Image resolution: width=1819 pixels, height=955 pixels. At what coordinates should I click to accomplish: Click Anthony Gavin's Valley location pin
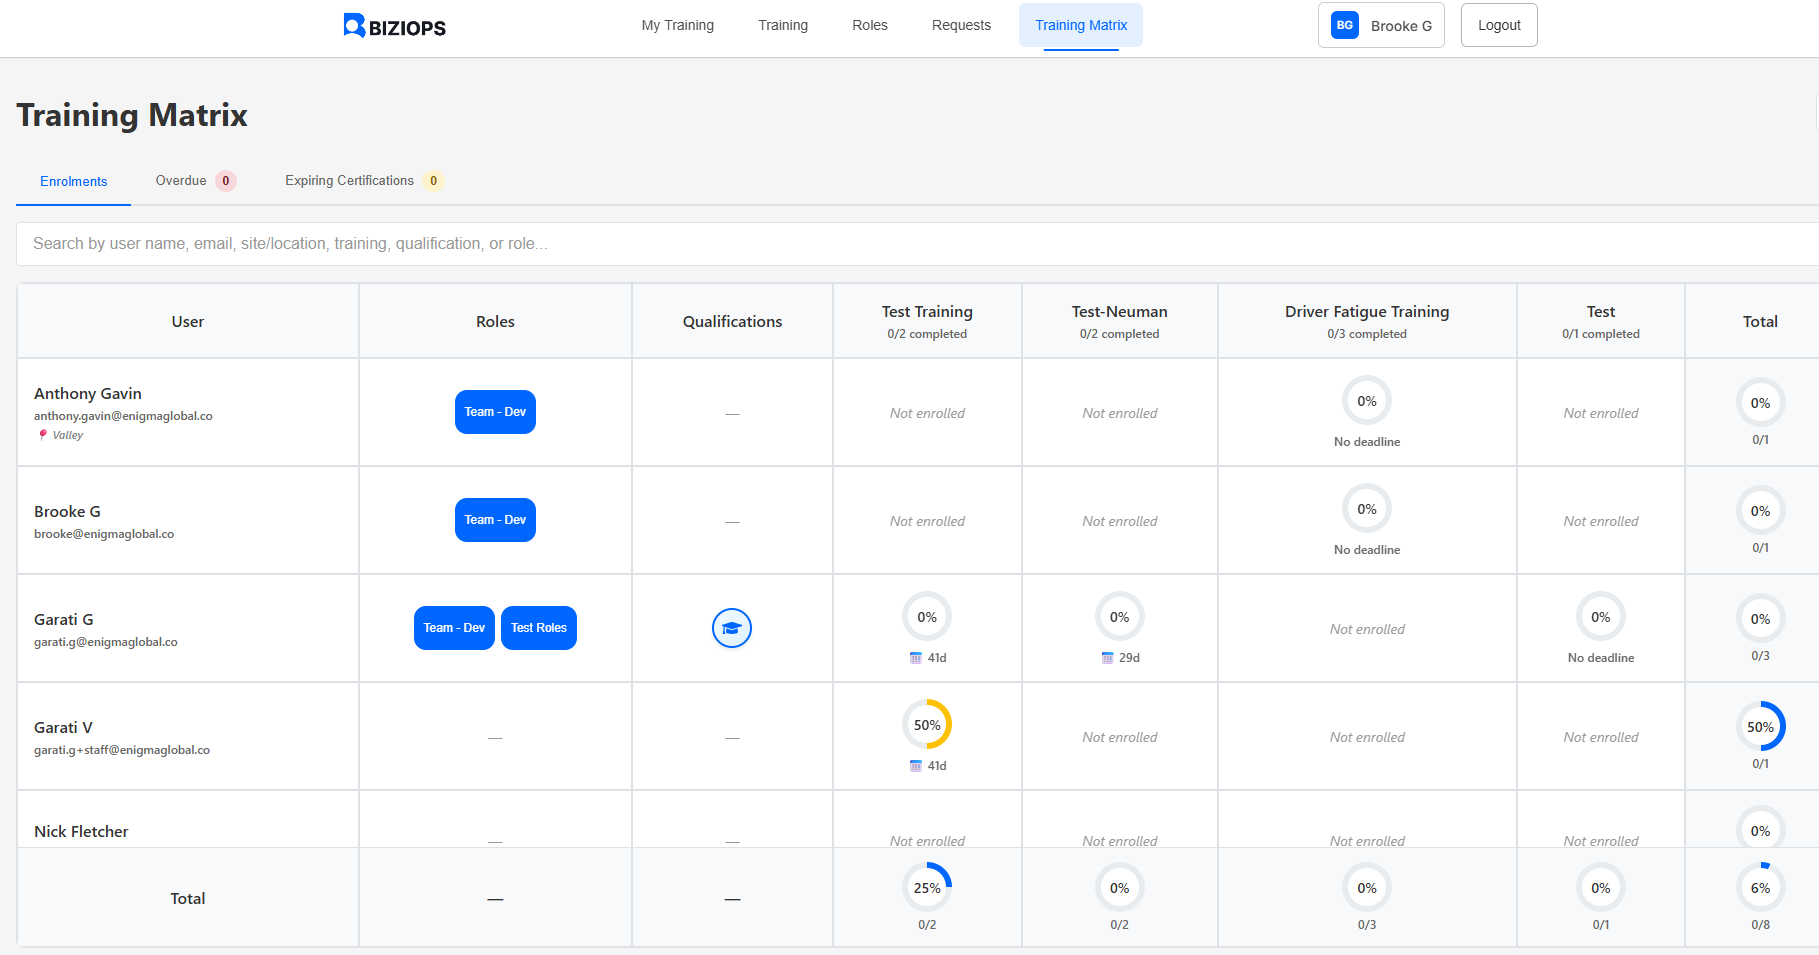point(42,435)
